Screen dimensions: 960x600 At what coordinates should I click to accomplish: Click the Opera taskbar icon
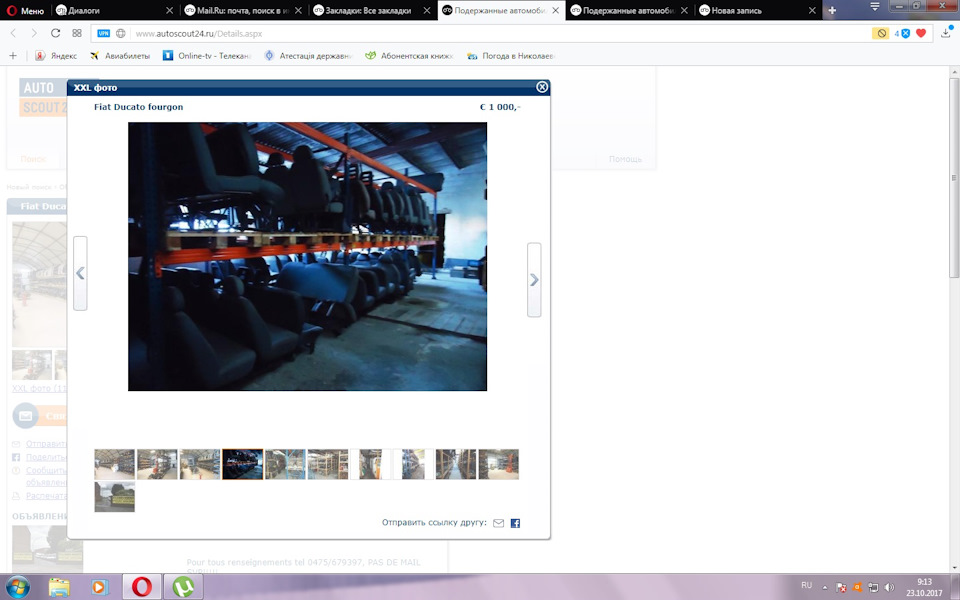[142, 588]
